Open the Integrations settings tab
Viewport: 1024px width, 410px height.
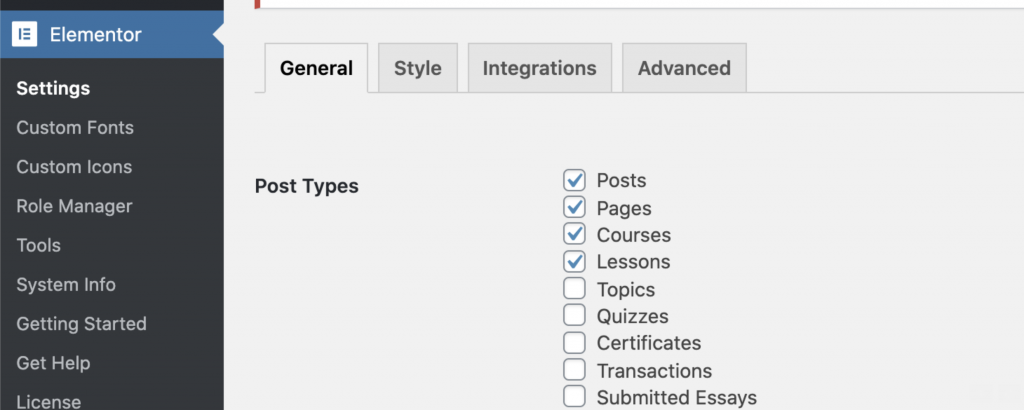point(539,69)
